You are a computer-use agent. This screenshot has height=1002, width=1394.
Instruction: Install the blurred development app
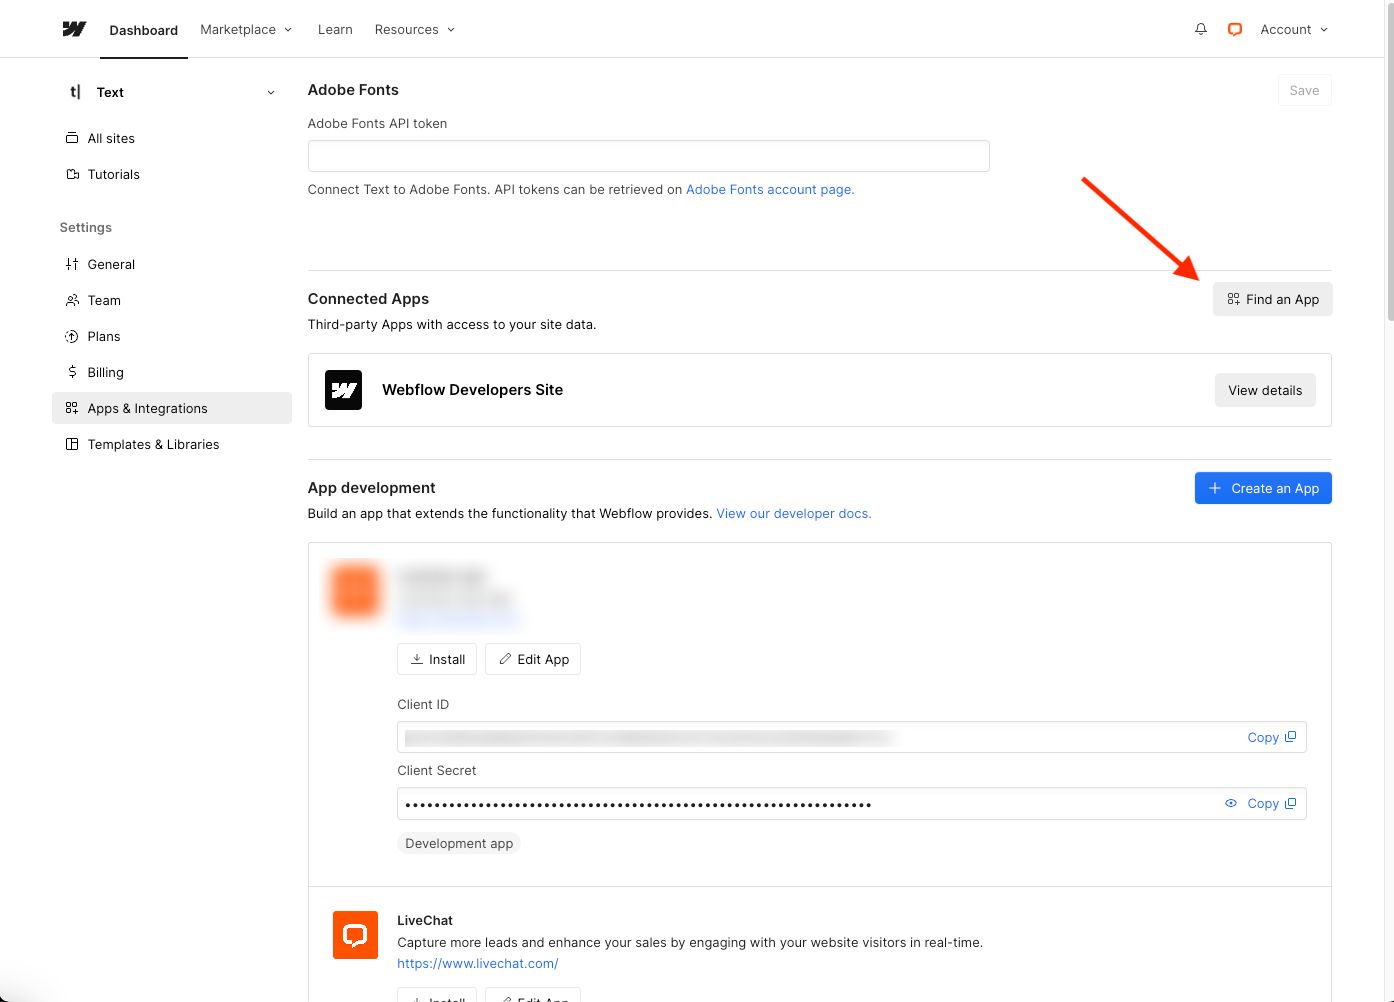tap(437, 659)
